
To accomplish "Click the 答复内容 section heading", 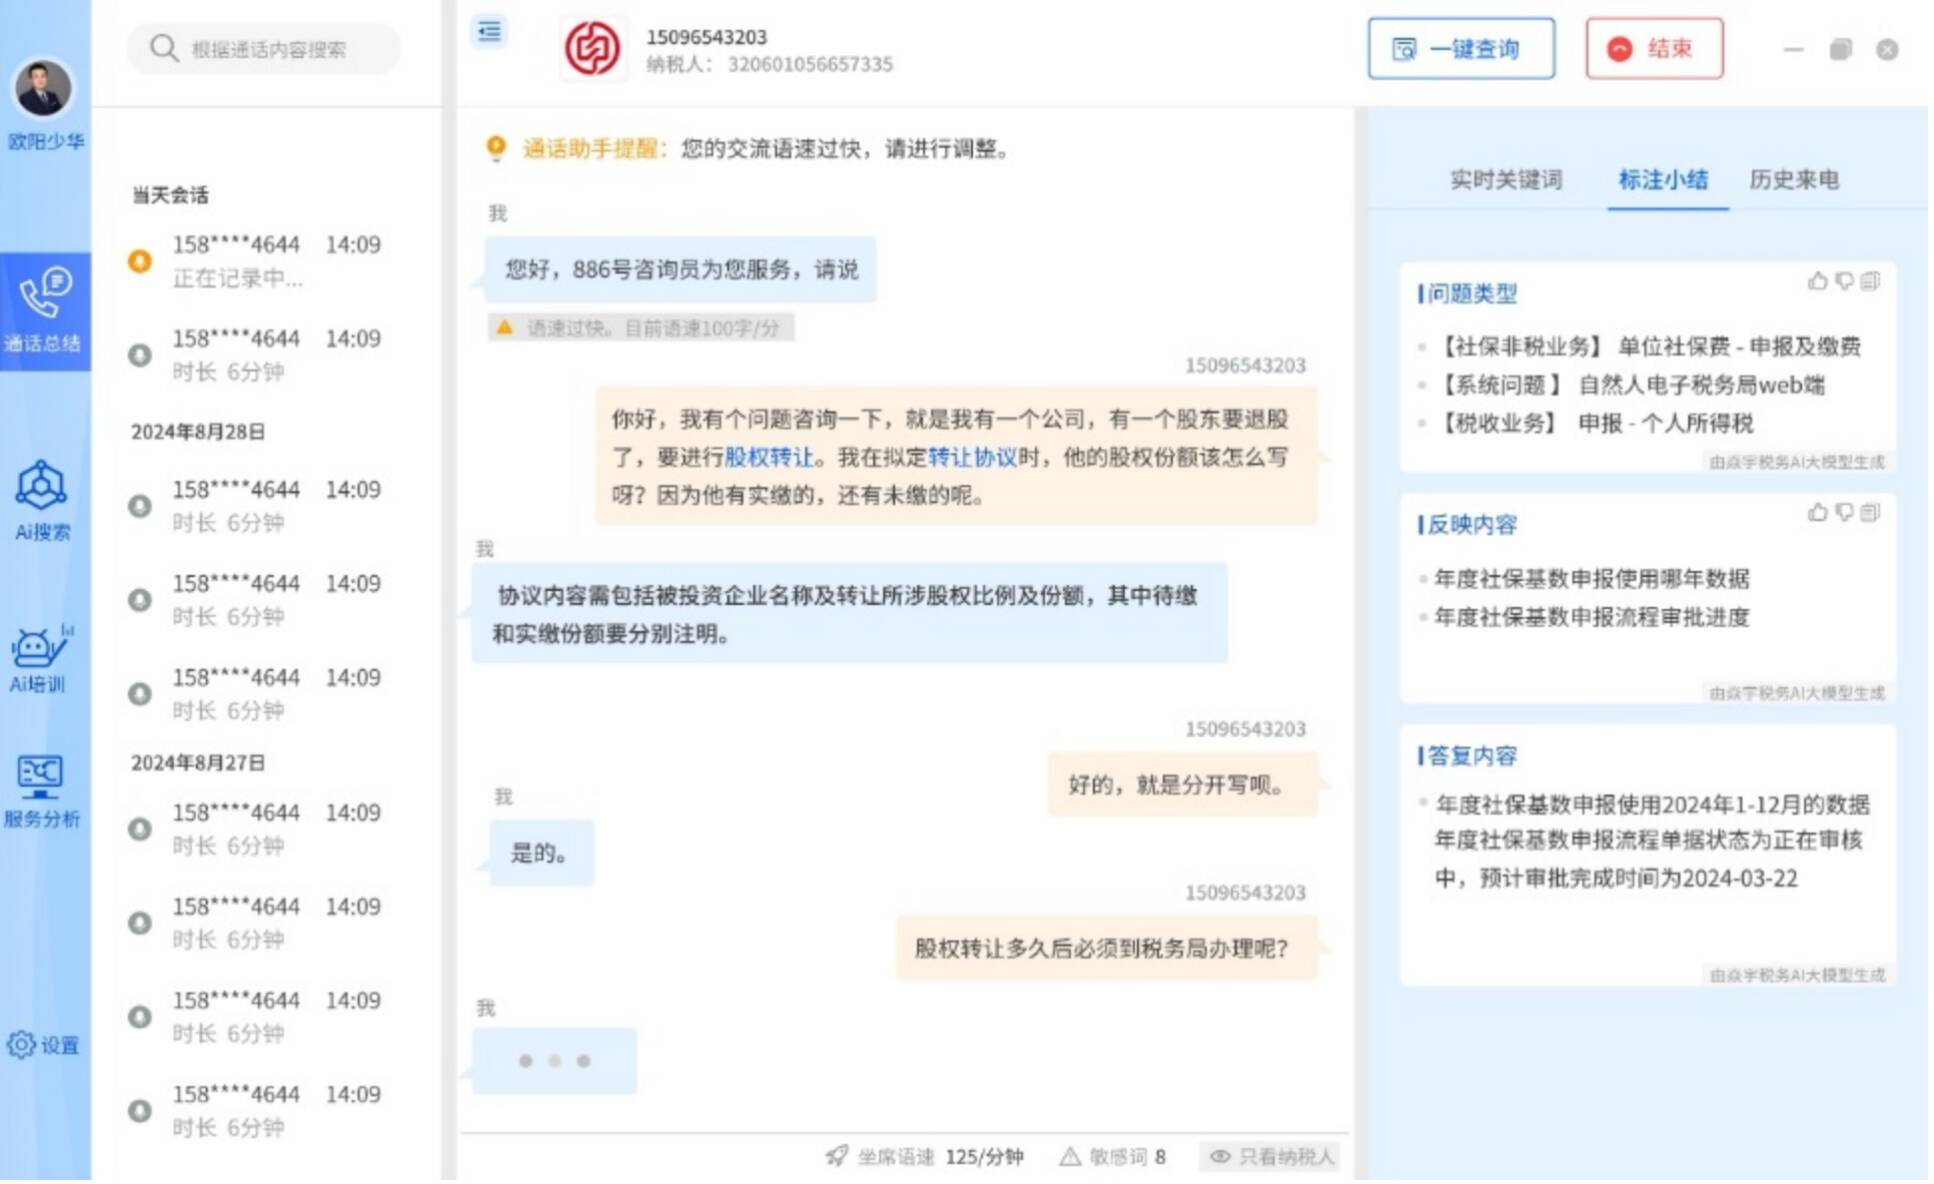I will (x=1470, y=756).
